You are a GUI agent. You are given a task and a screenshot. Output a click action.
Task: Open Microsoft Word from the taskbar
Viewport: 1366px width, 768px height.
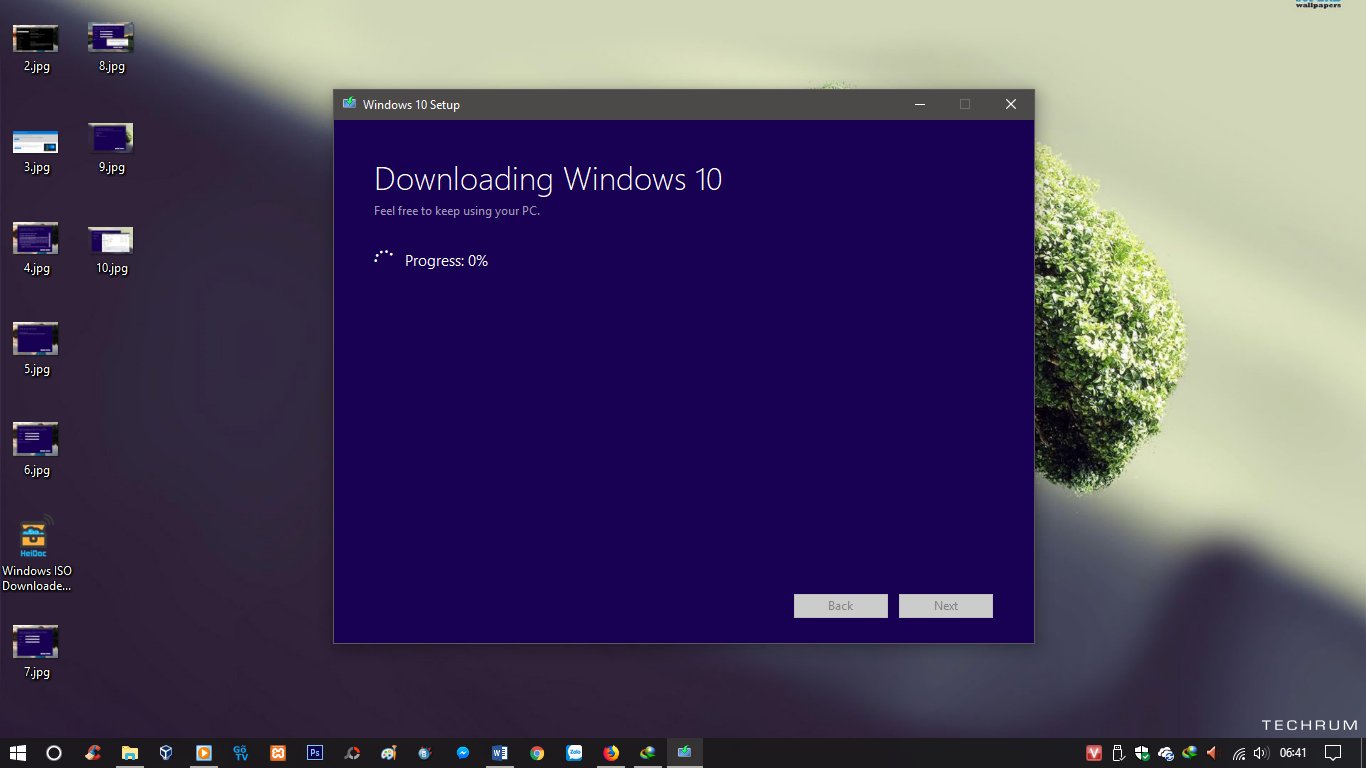(x=500, y=753)
